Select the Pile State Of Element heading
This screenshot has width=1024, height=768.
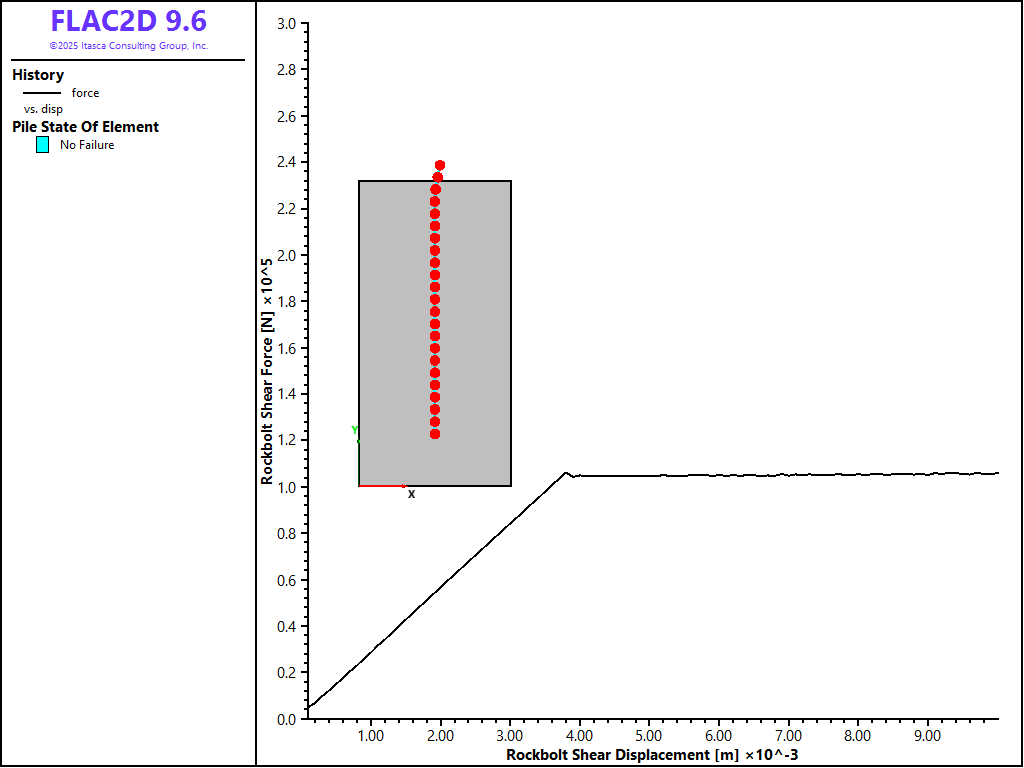point(85,127)
